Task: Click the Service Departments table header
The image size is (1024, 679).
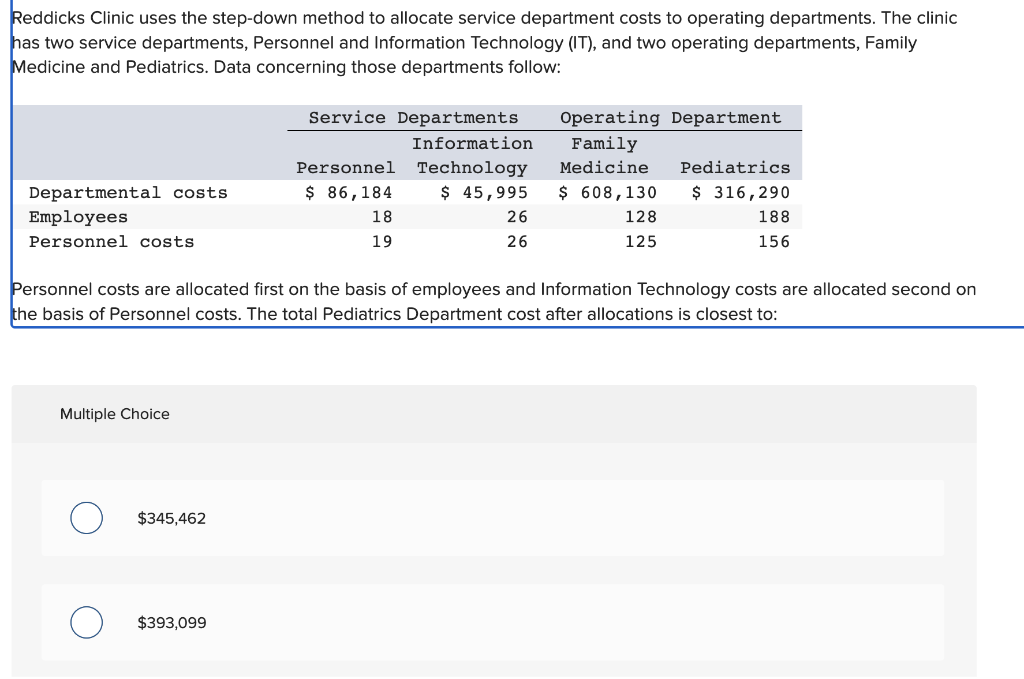Action: coord(413,118)
